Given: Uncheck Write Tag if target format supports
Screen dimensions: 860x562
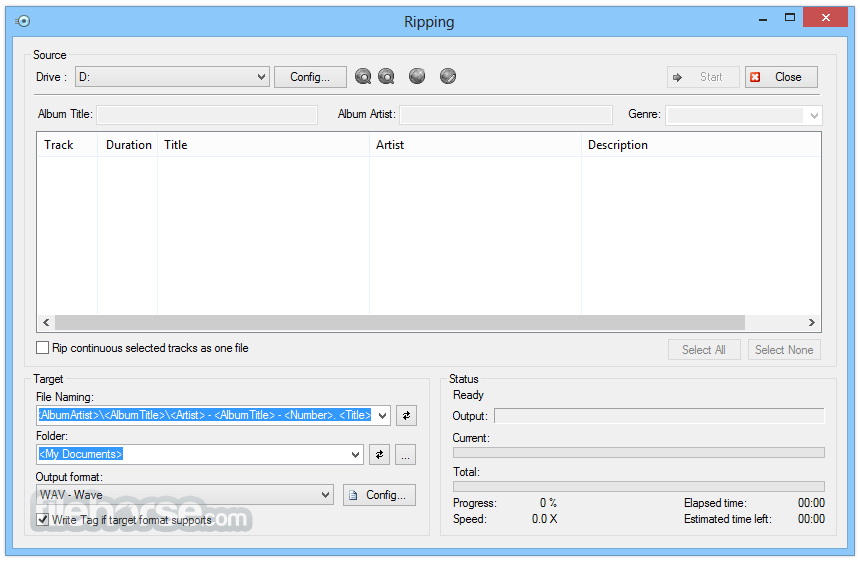Looking at the screenshot, I should pos(42,519).
